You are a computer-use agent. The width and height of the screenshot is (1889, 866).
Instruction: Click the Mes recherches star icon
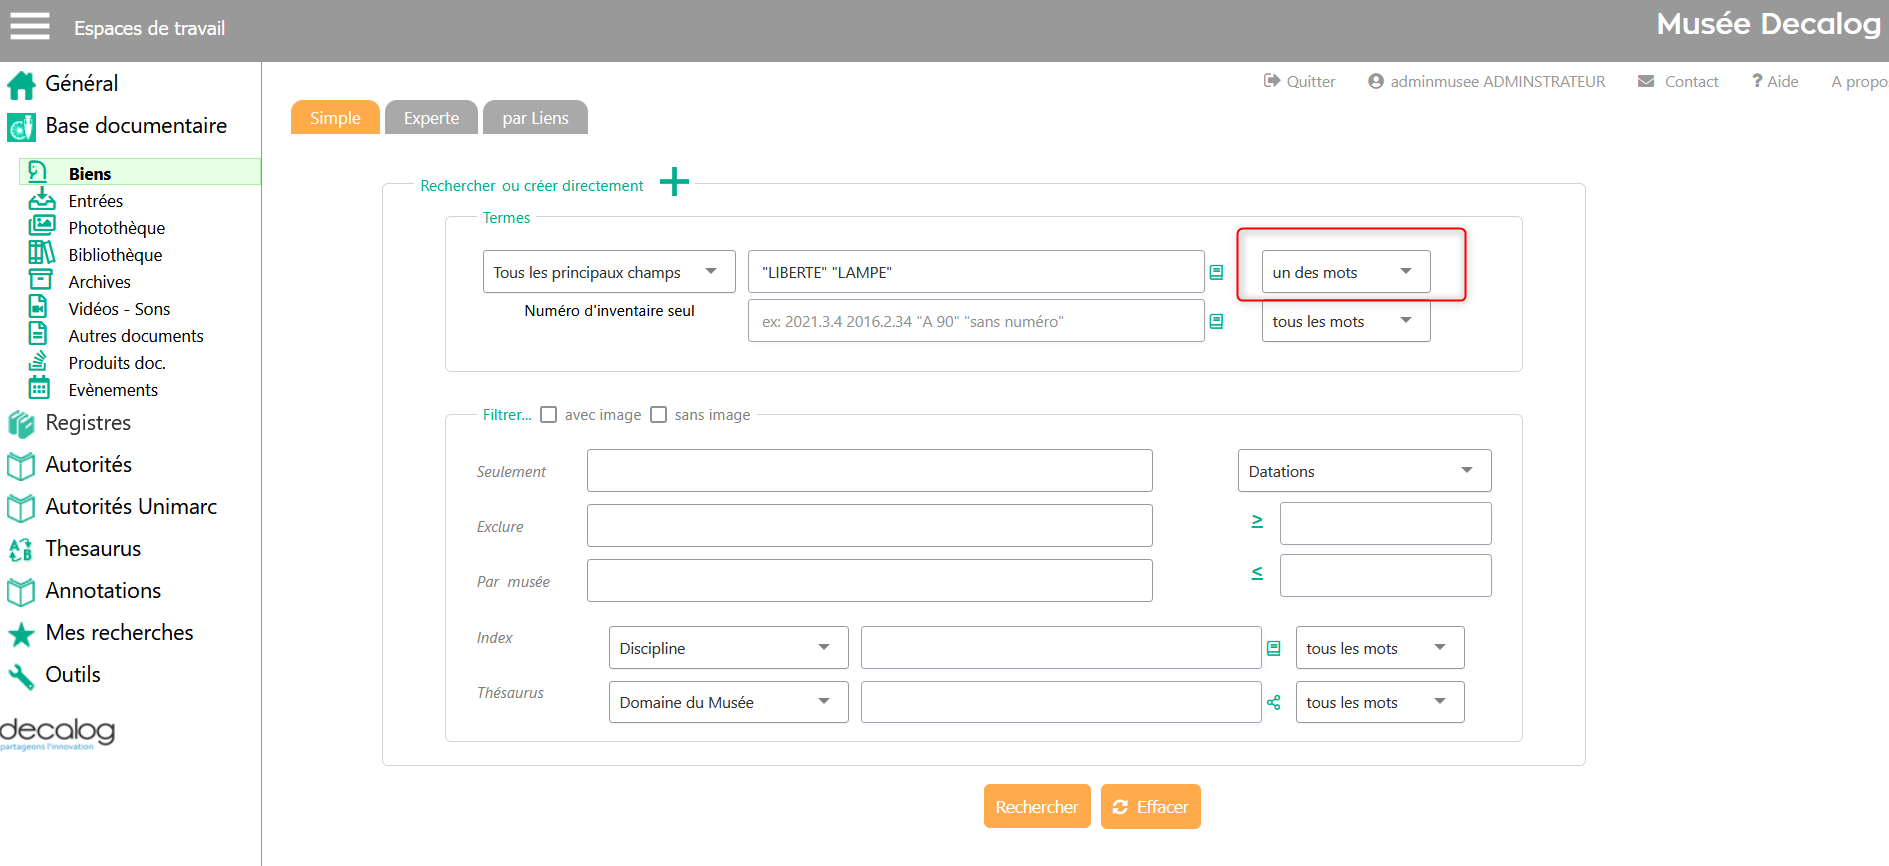(x=21, y=634)
